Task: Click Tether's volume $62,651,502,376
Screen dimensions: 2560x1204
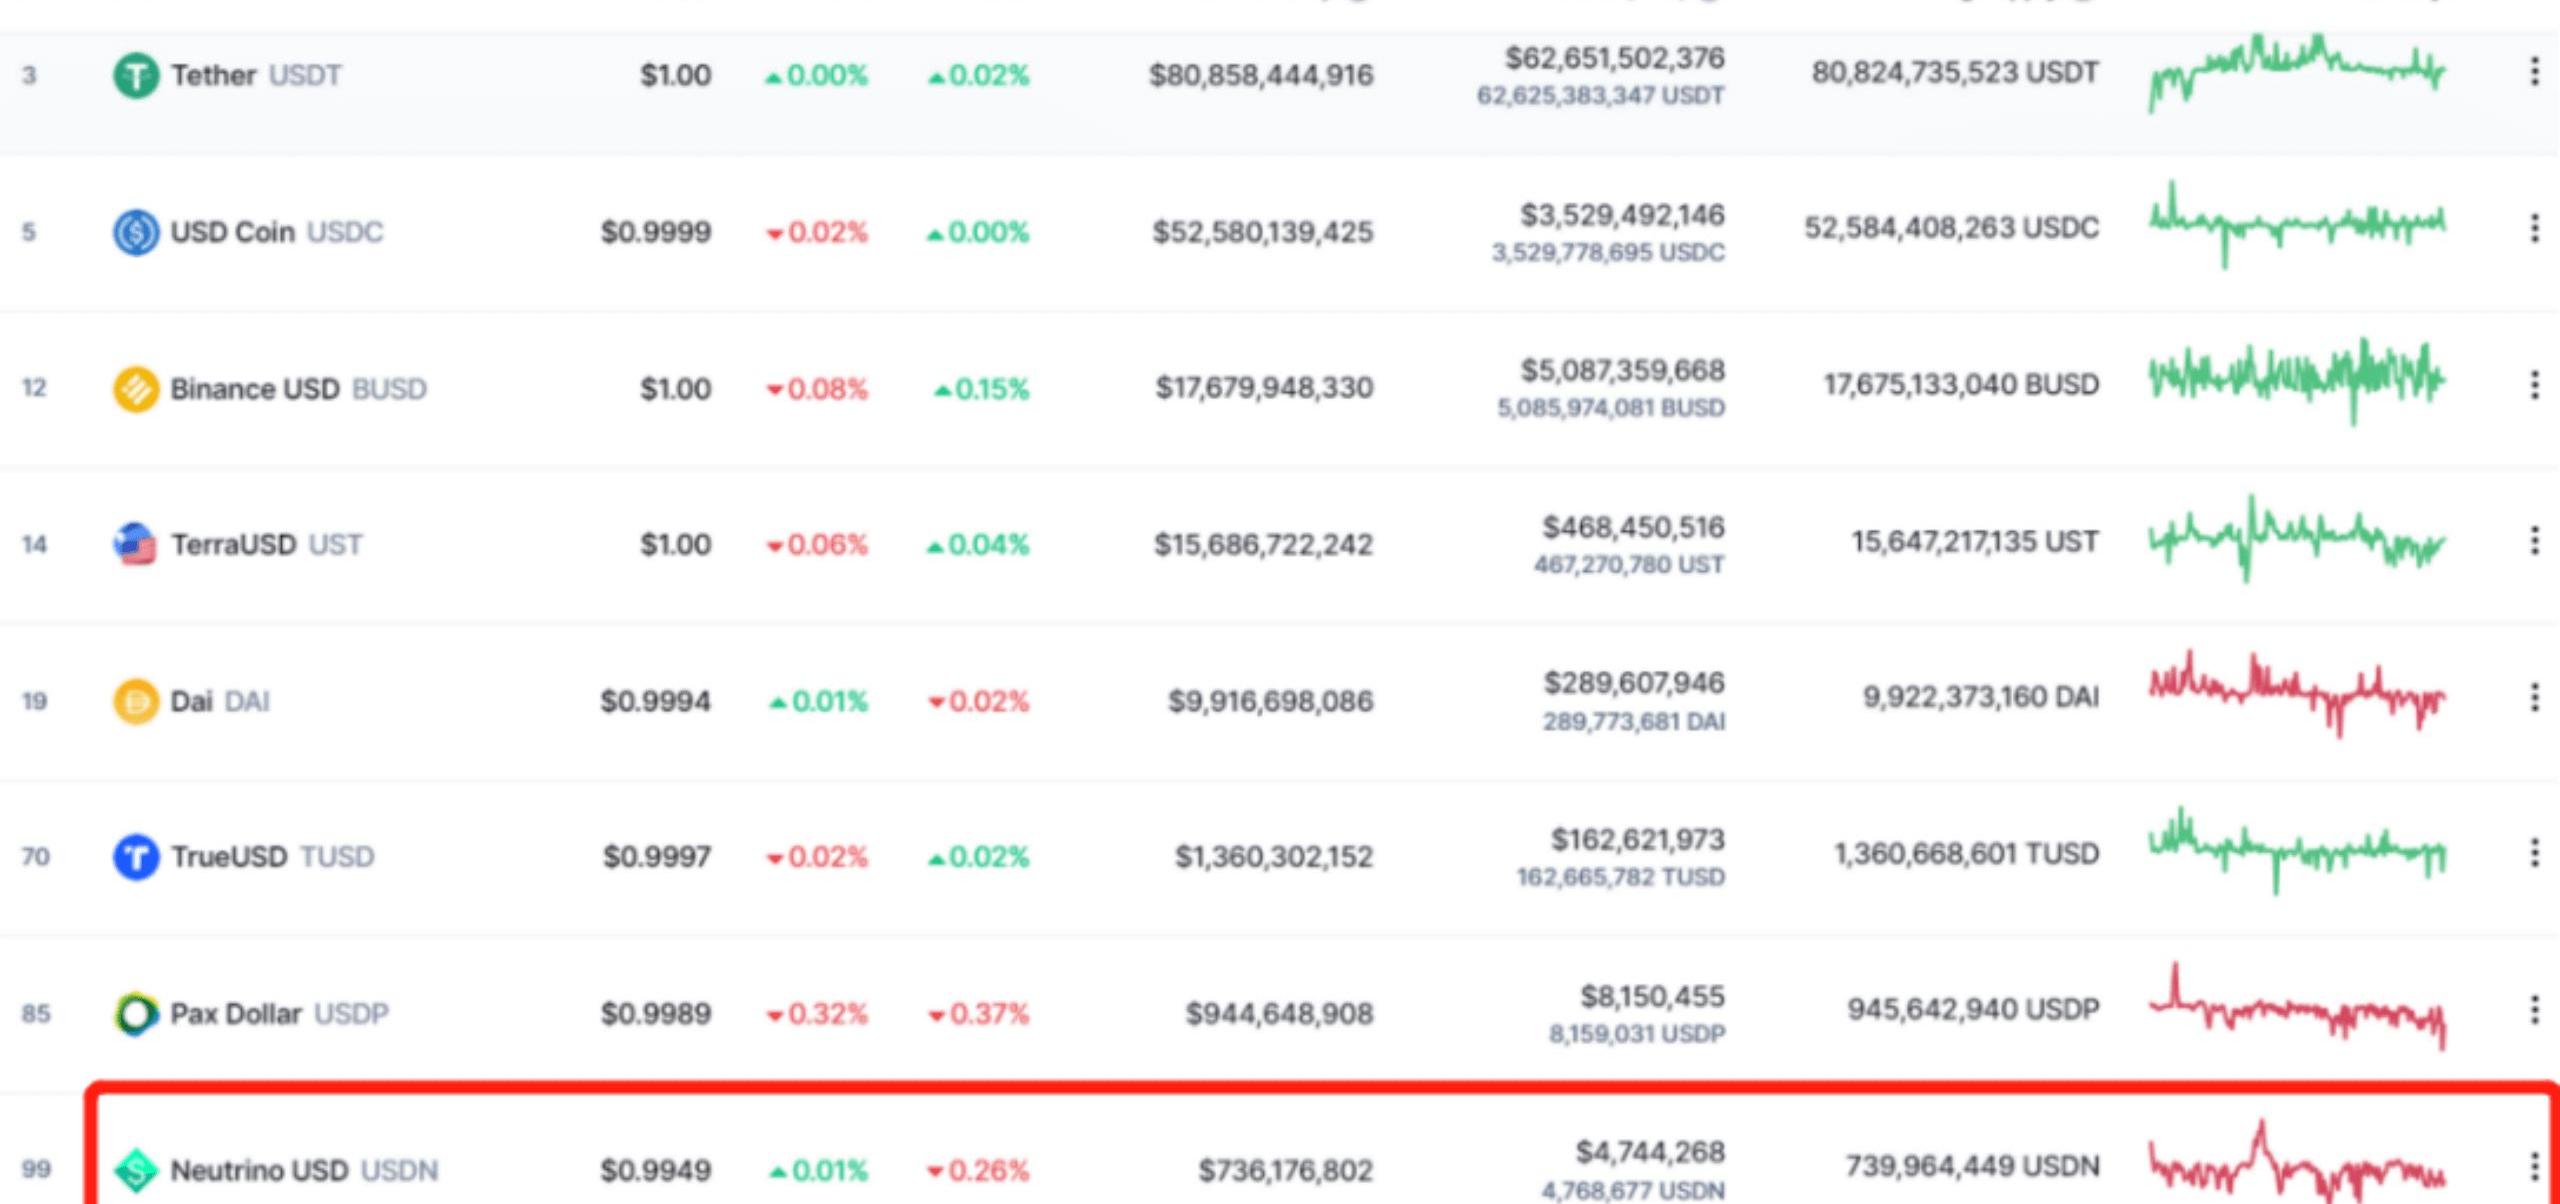Action: 1615,58
